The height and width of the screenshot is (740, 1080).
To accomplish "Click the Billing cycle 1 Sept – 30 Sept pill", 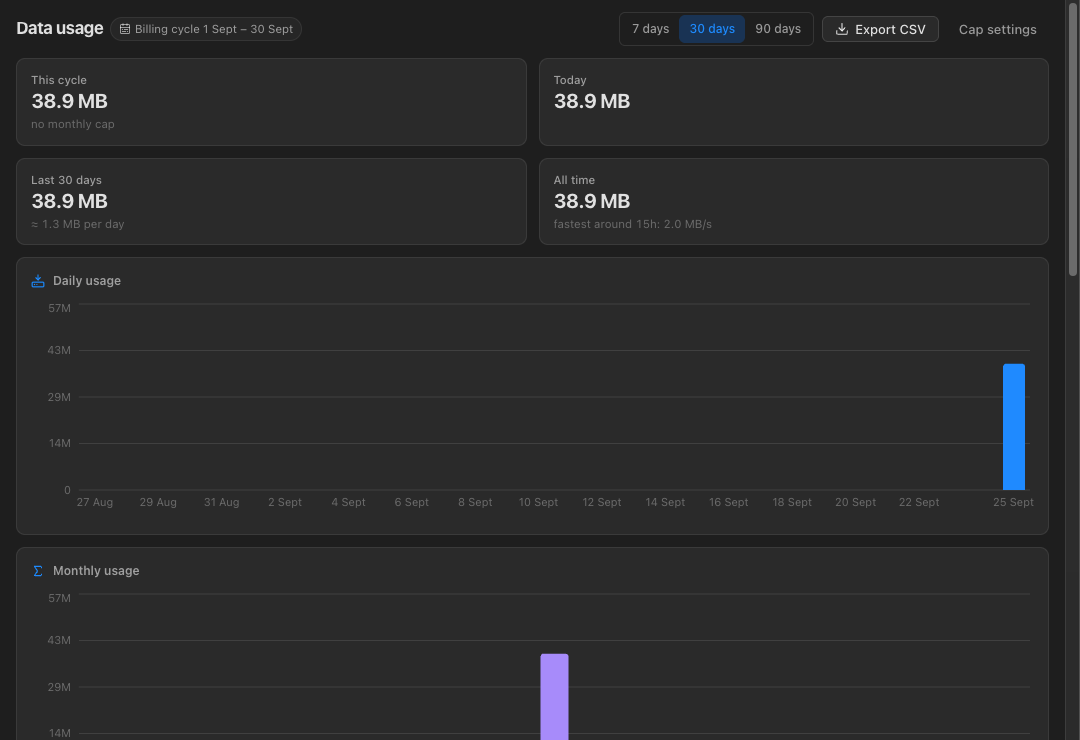I will coord(206,29).
